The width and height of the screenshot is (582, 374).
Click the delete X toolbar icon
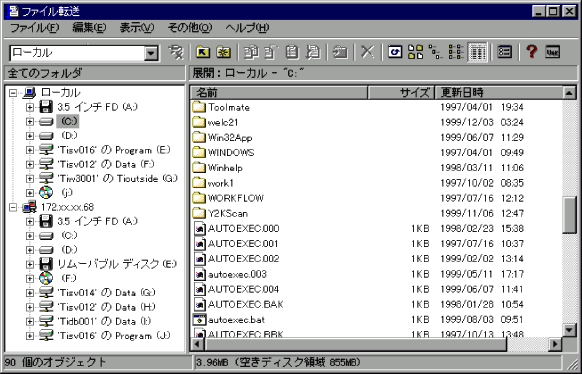pos(367,52)
